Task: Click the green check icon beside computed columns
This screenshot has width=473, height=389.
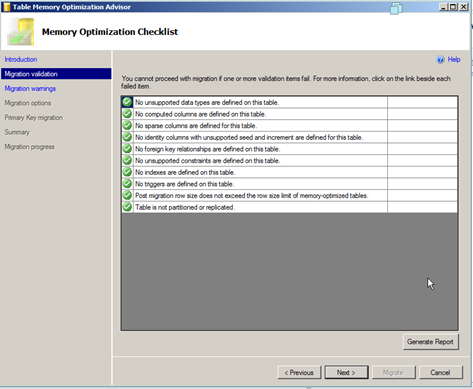Action: (x=127, y=114)
